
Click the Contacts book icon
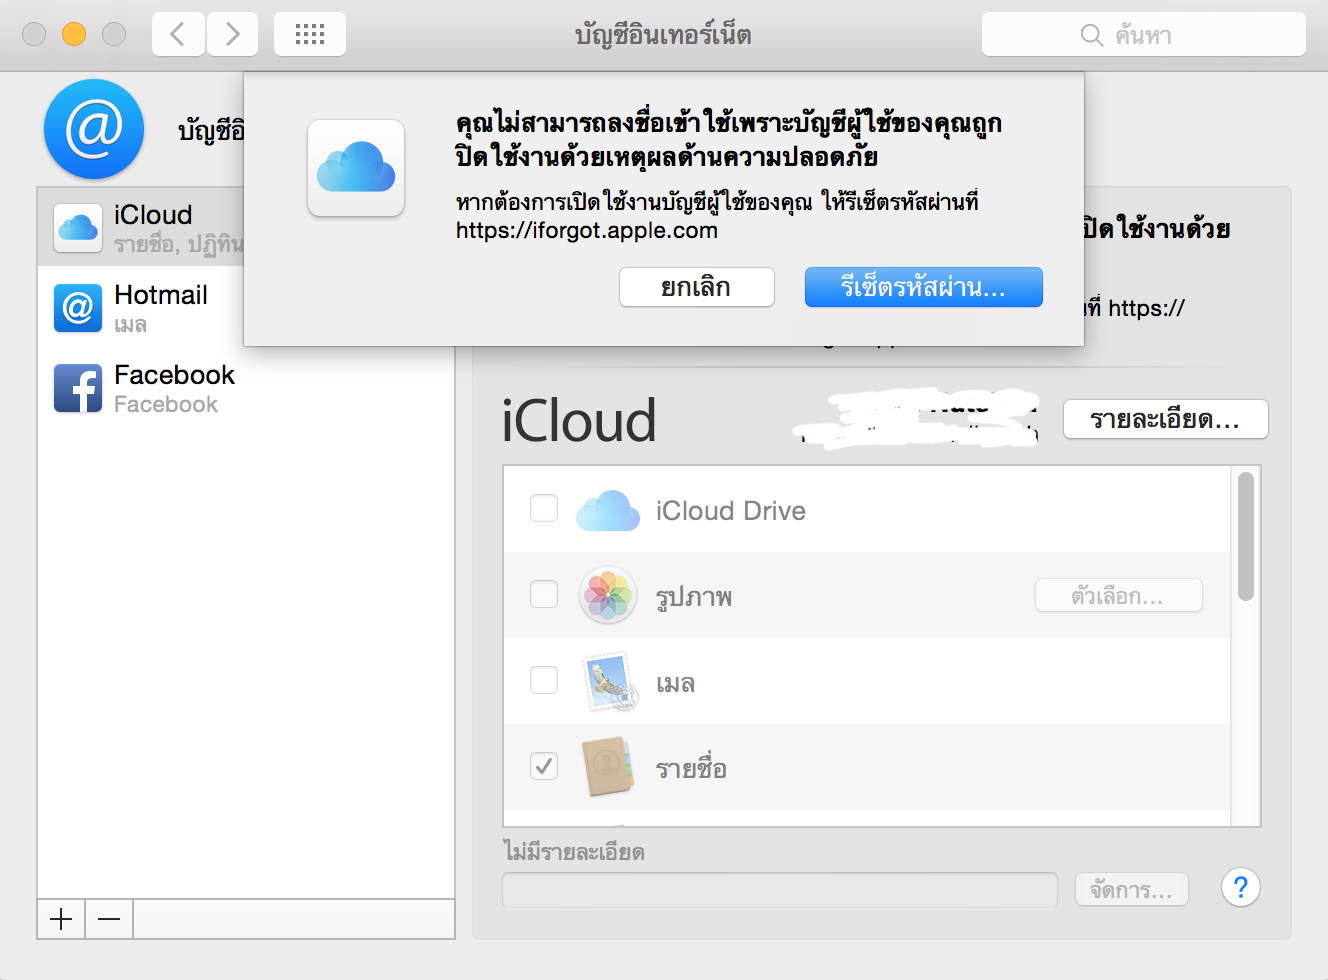point(608,767)
